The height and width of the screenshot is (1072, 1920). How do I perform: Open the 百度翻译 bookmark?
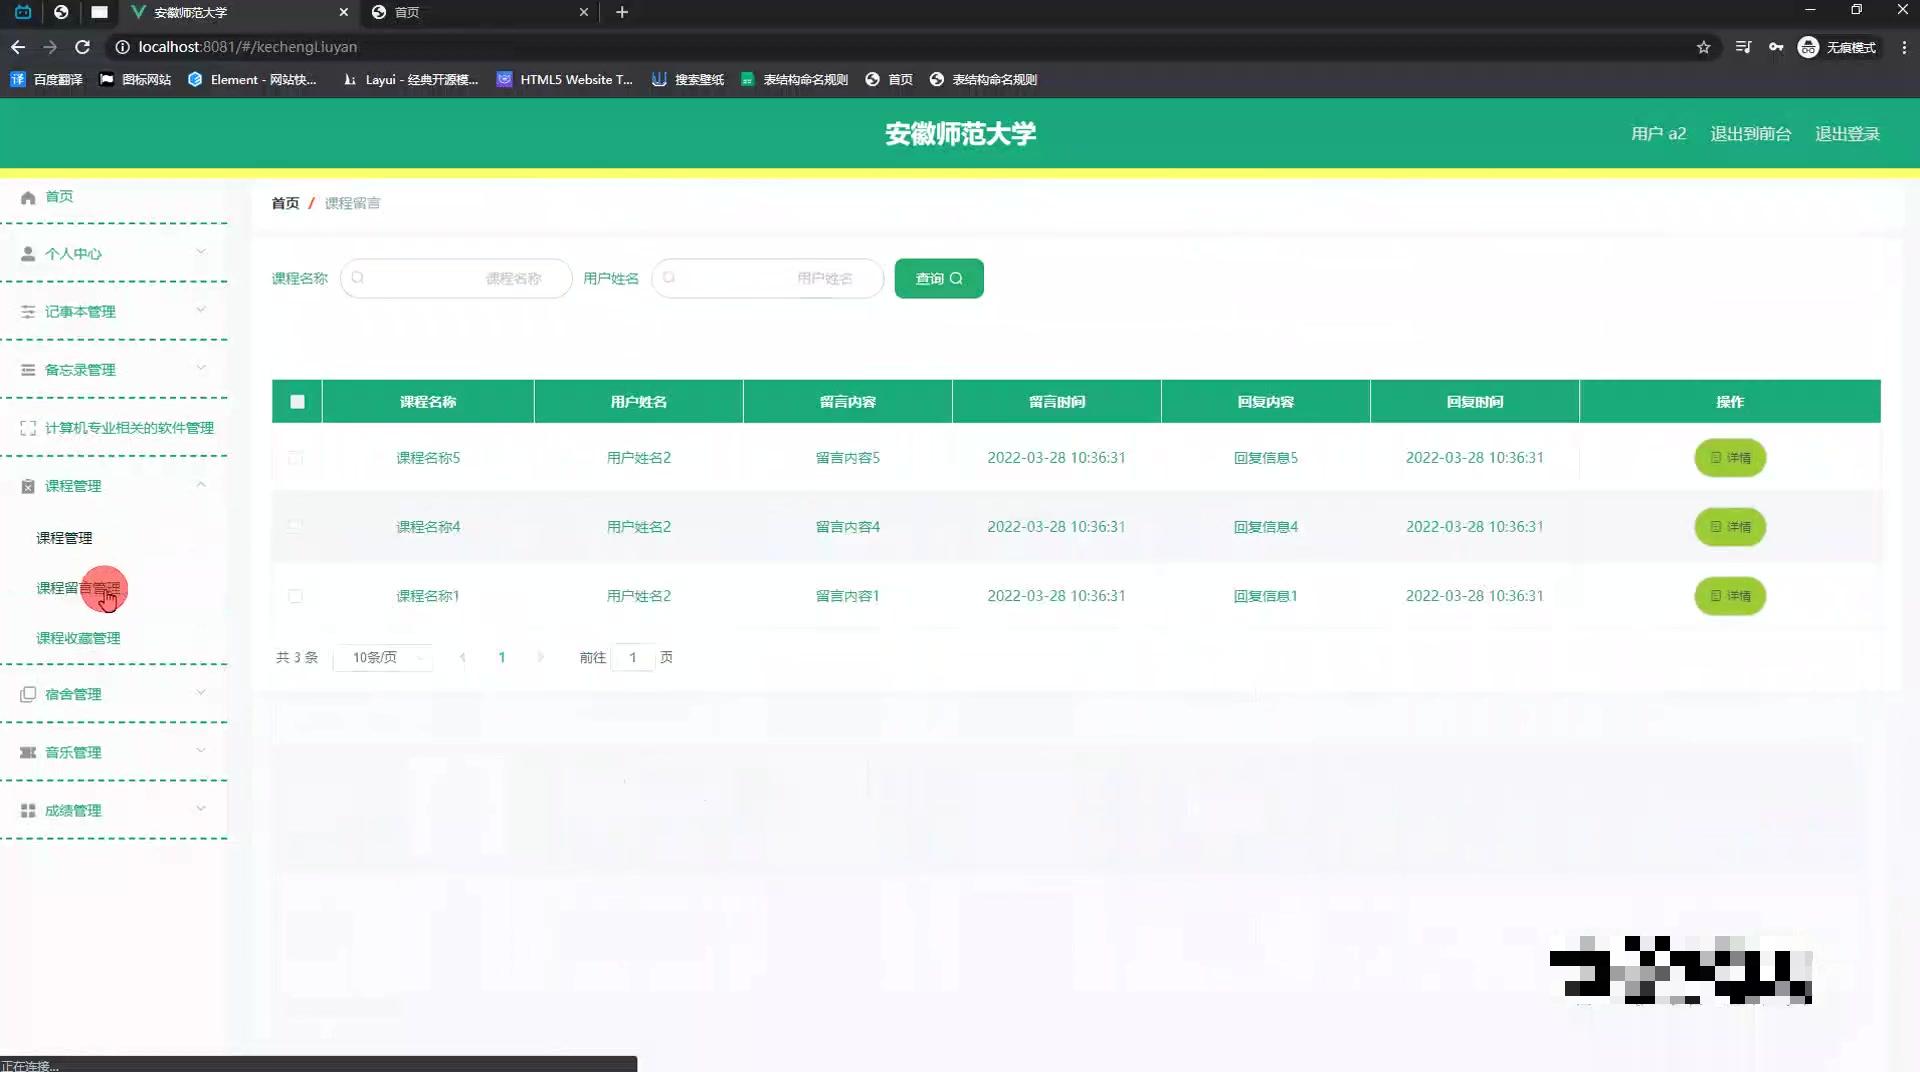pos(47,80)
